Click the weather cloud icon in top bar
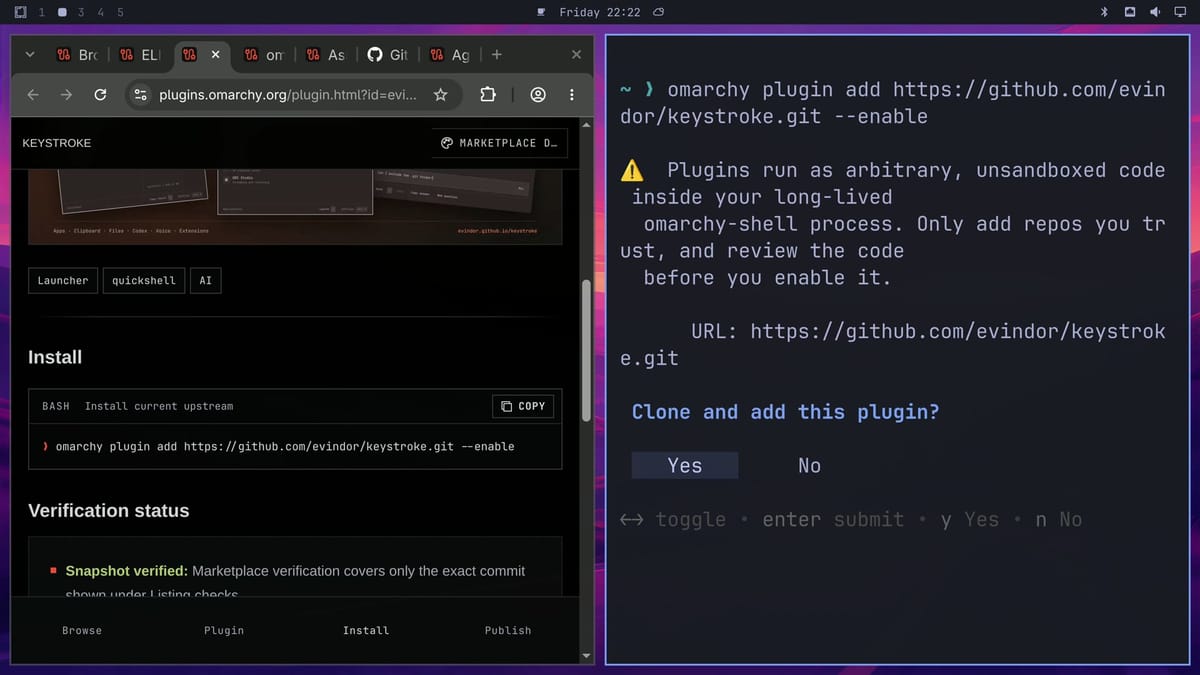The width and height of the screenshot is (1200, 675). pyautogui.click(x=658, y=12)
